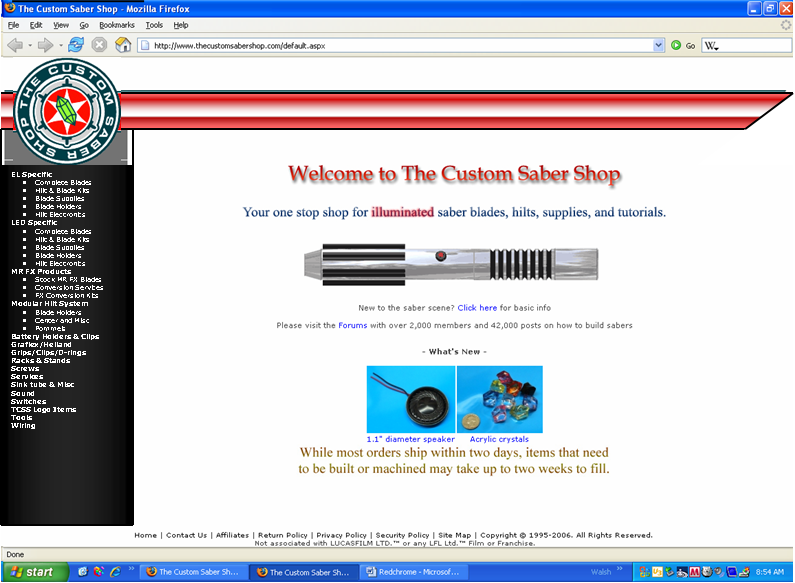Reload the page with the refresh icon
The height and width of the screenshot is (583, 795).
[76, 45]
